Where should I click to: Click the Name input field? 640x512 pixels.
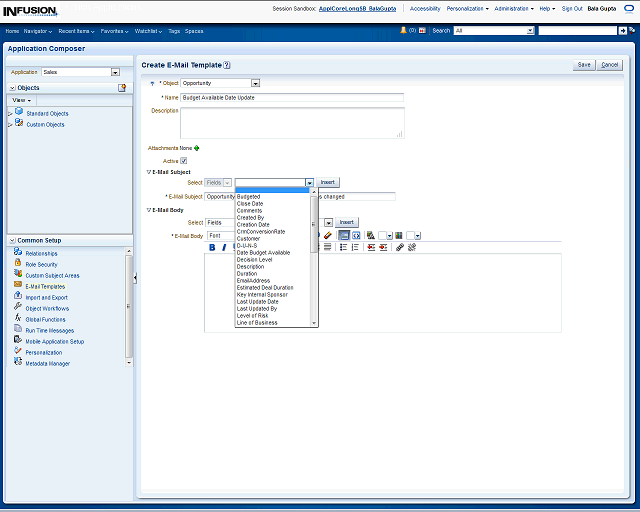pos(291,98)
